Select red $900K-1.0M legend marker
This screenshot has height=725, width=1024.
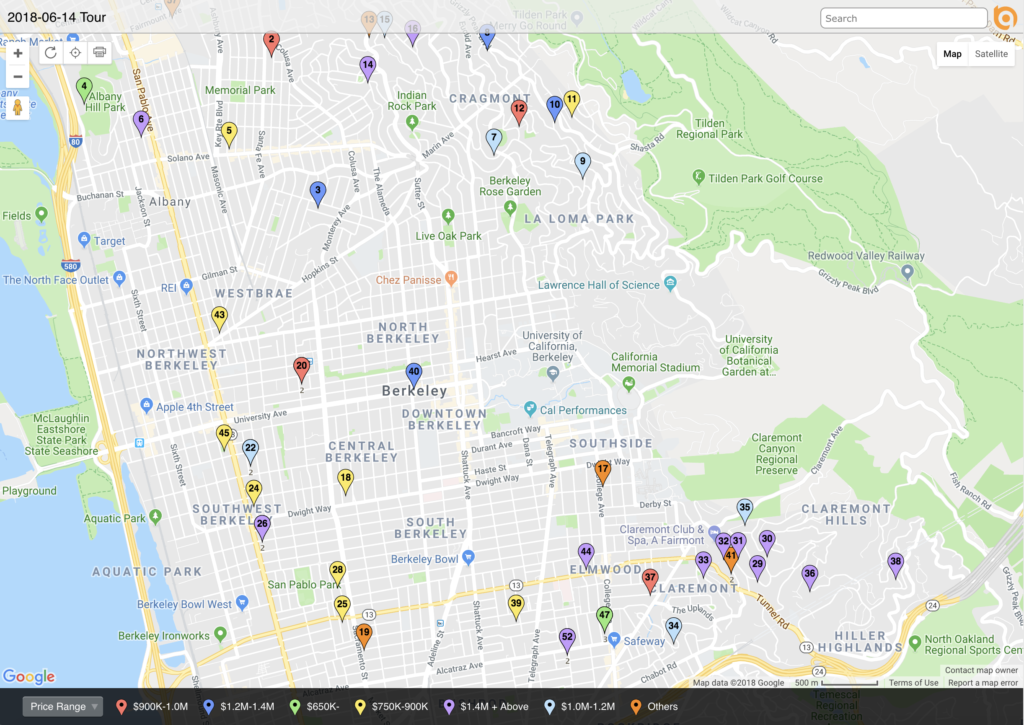point(121,707)
